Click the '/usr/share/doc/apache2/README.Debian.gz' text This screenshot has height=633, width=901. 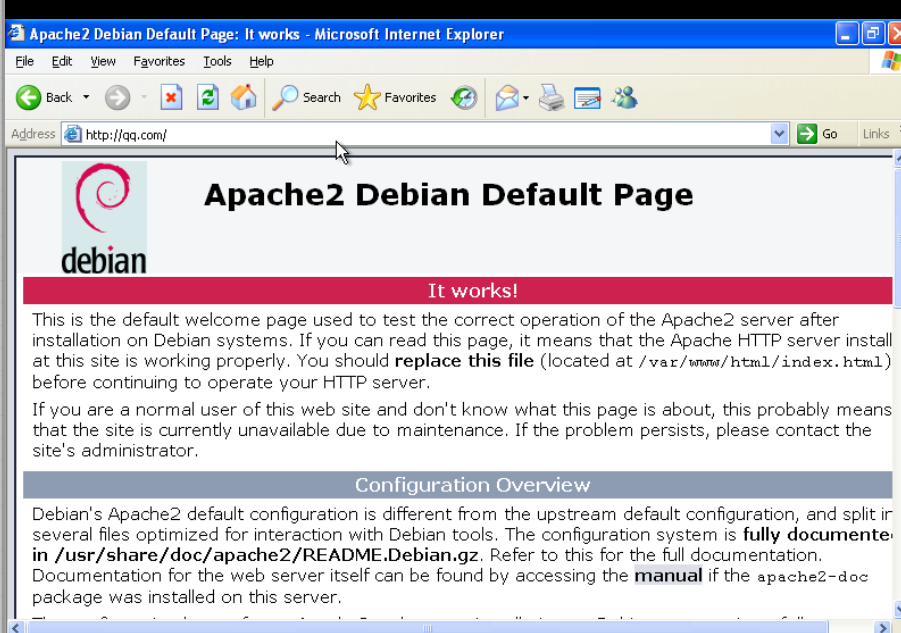(x=267, y=555)
